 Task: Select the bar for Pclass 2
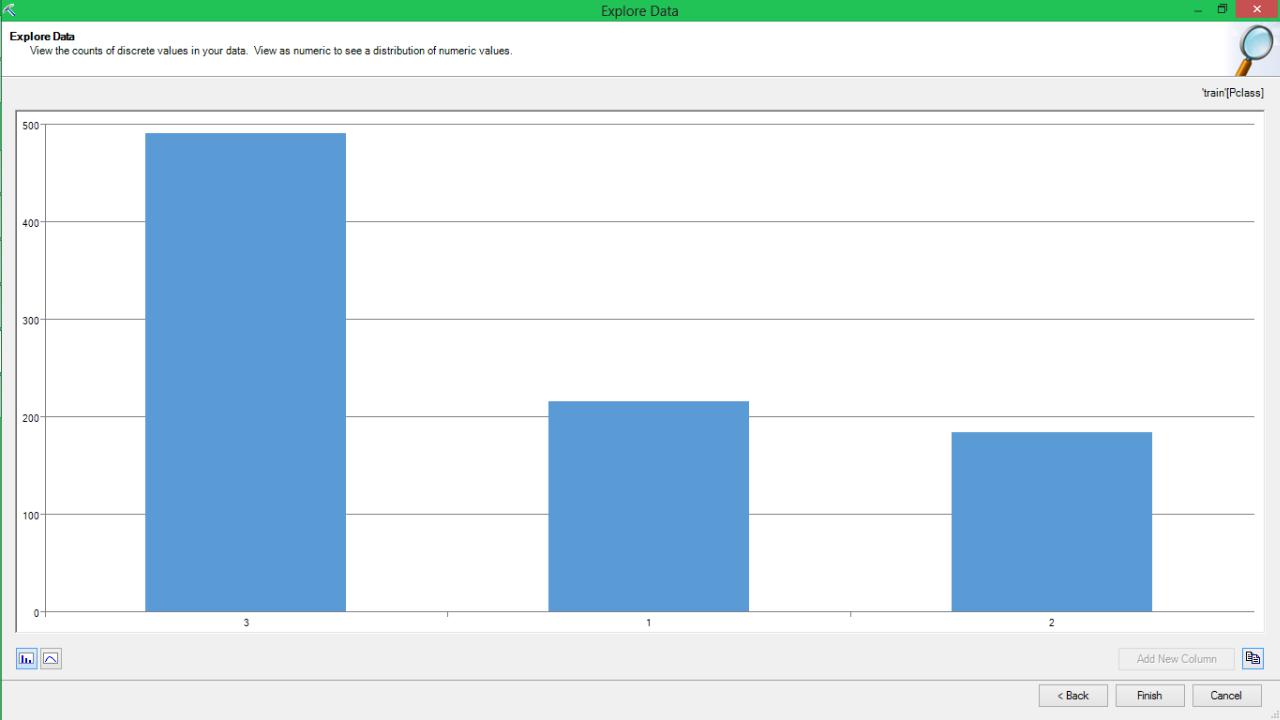tap(1052, 522)
